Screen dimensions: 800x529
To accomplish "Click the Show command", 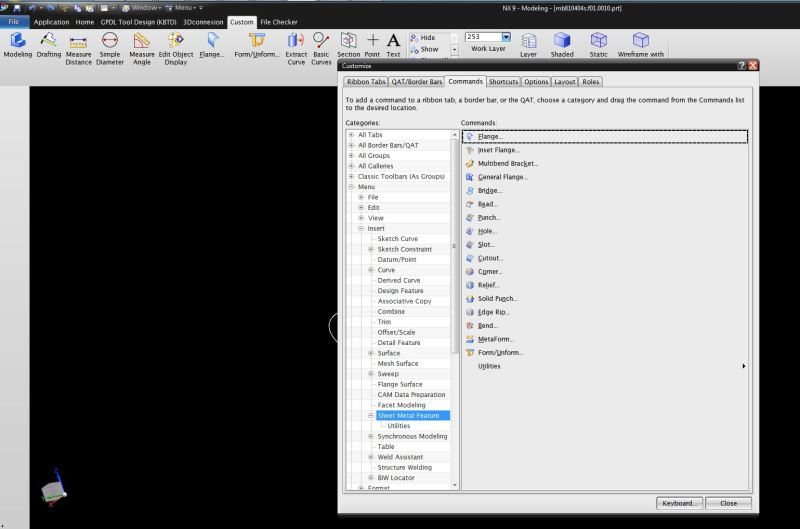I will (424, 49).
